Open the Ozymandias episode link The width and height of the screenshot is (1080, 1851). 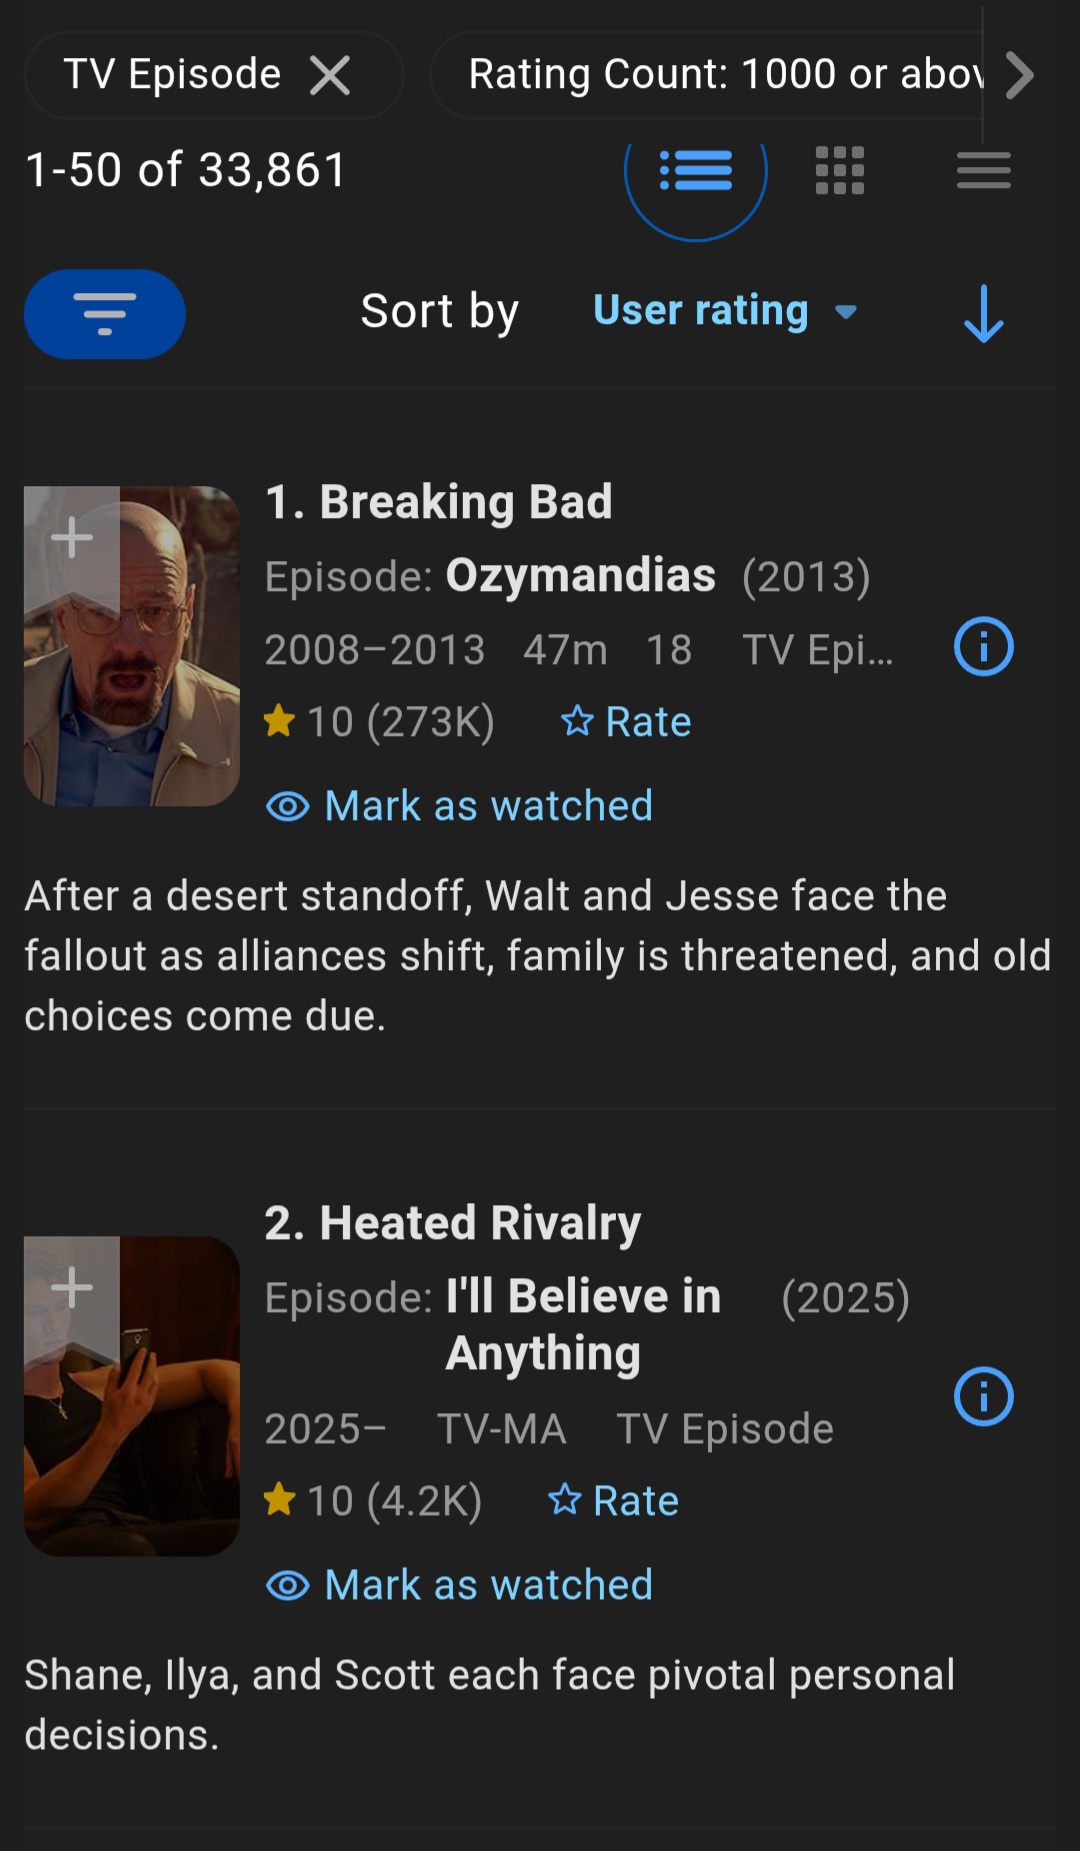580,576
